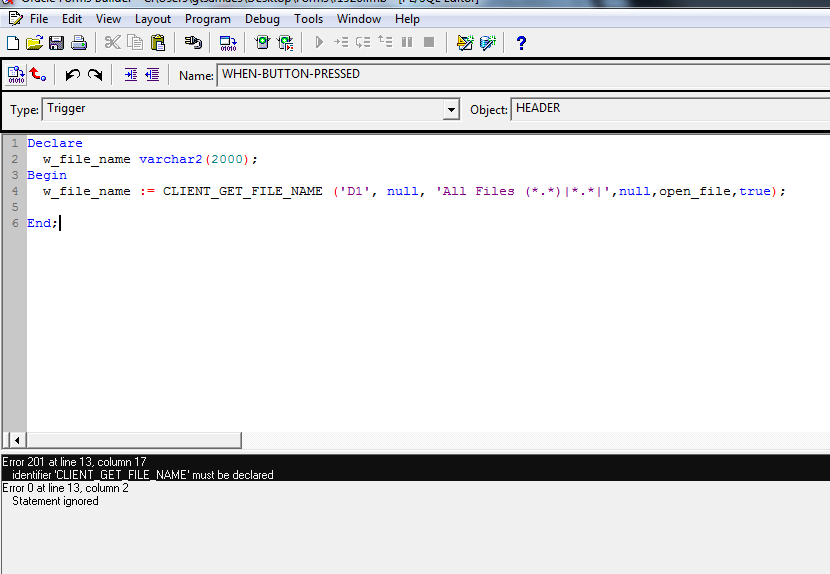
Task: Click the Redo icon
Action: pyautogui.click(x=95, y=75)
